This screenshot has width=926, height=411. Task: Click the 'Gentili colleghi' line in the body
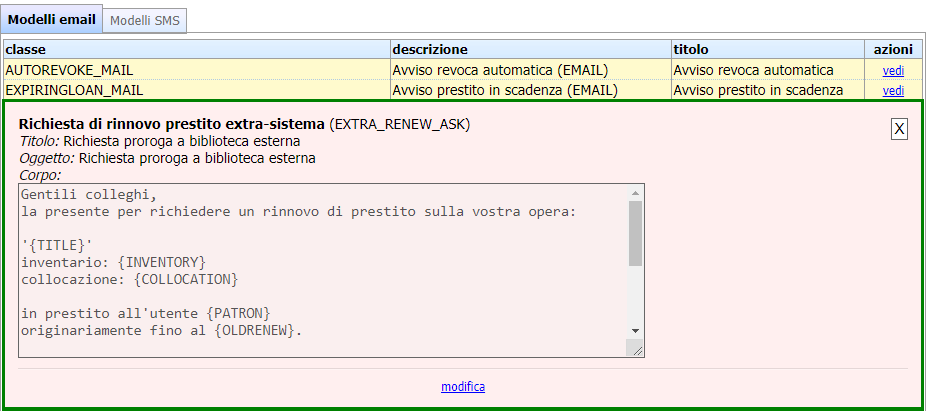pyautogui.click(x=90, y=195)
